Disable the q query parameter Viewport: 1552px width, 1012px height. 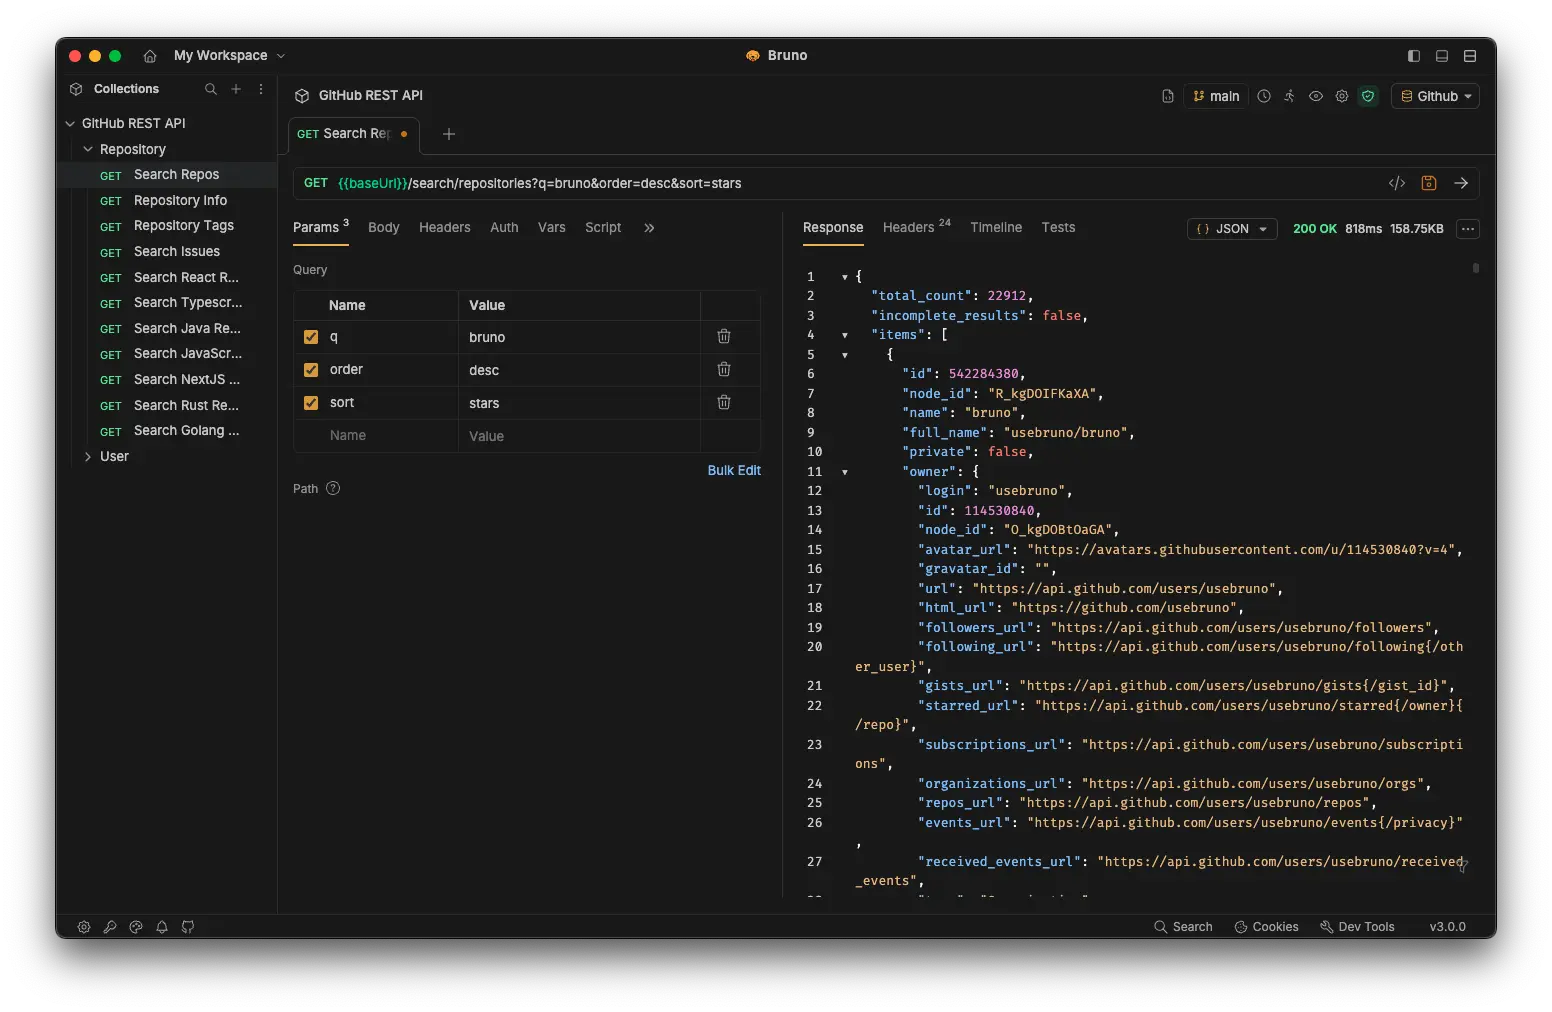pos(311,337)
